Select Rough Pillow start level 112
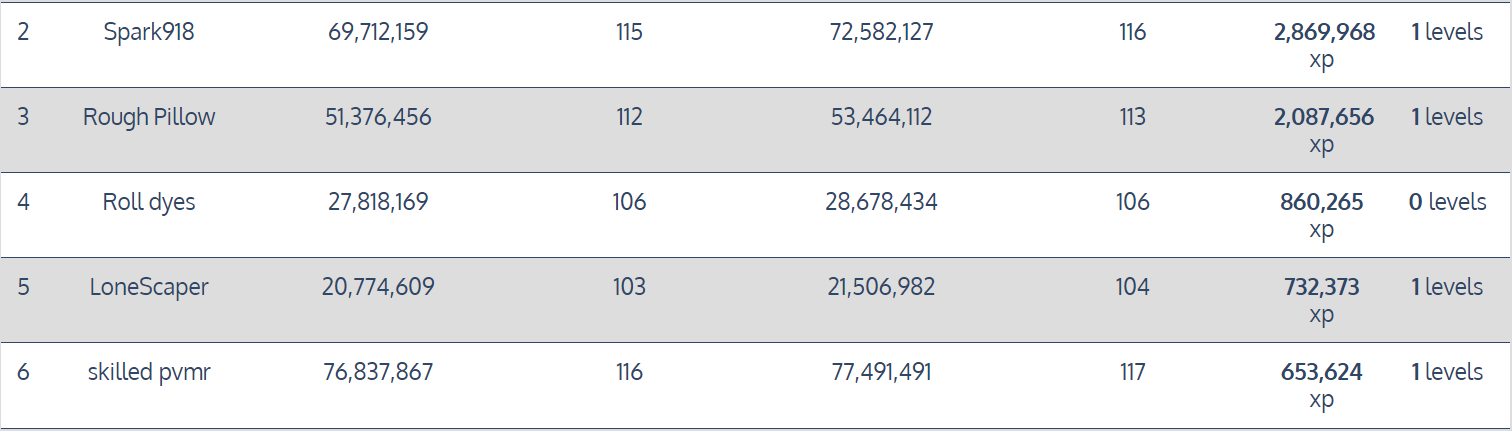Screen dimensions: 1512x431 629,117
